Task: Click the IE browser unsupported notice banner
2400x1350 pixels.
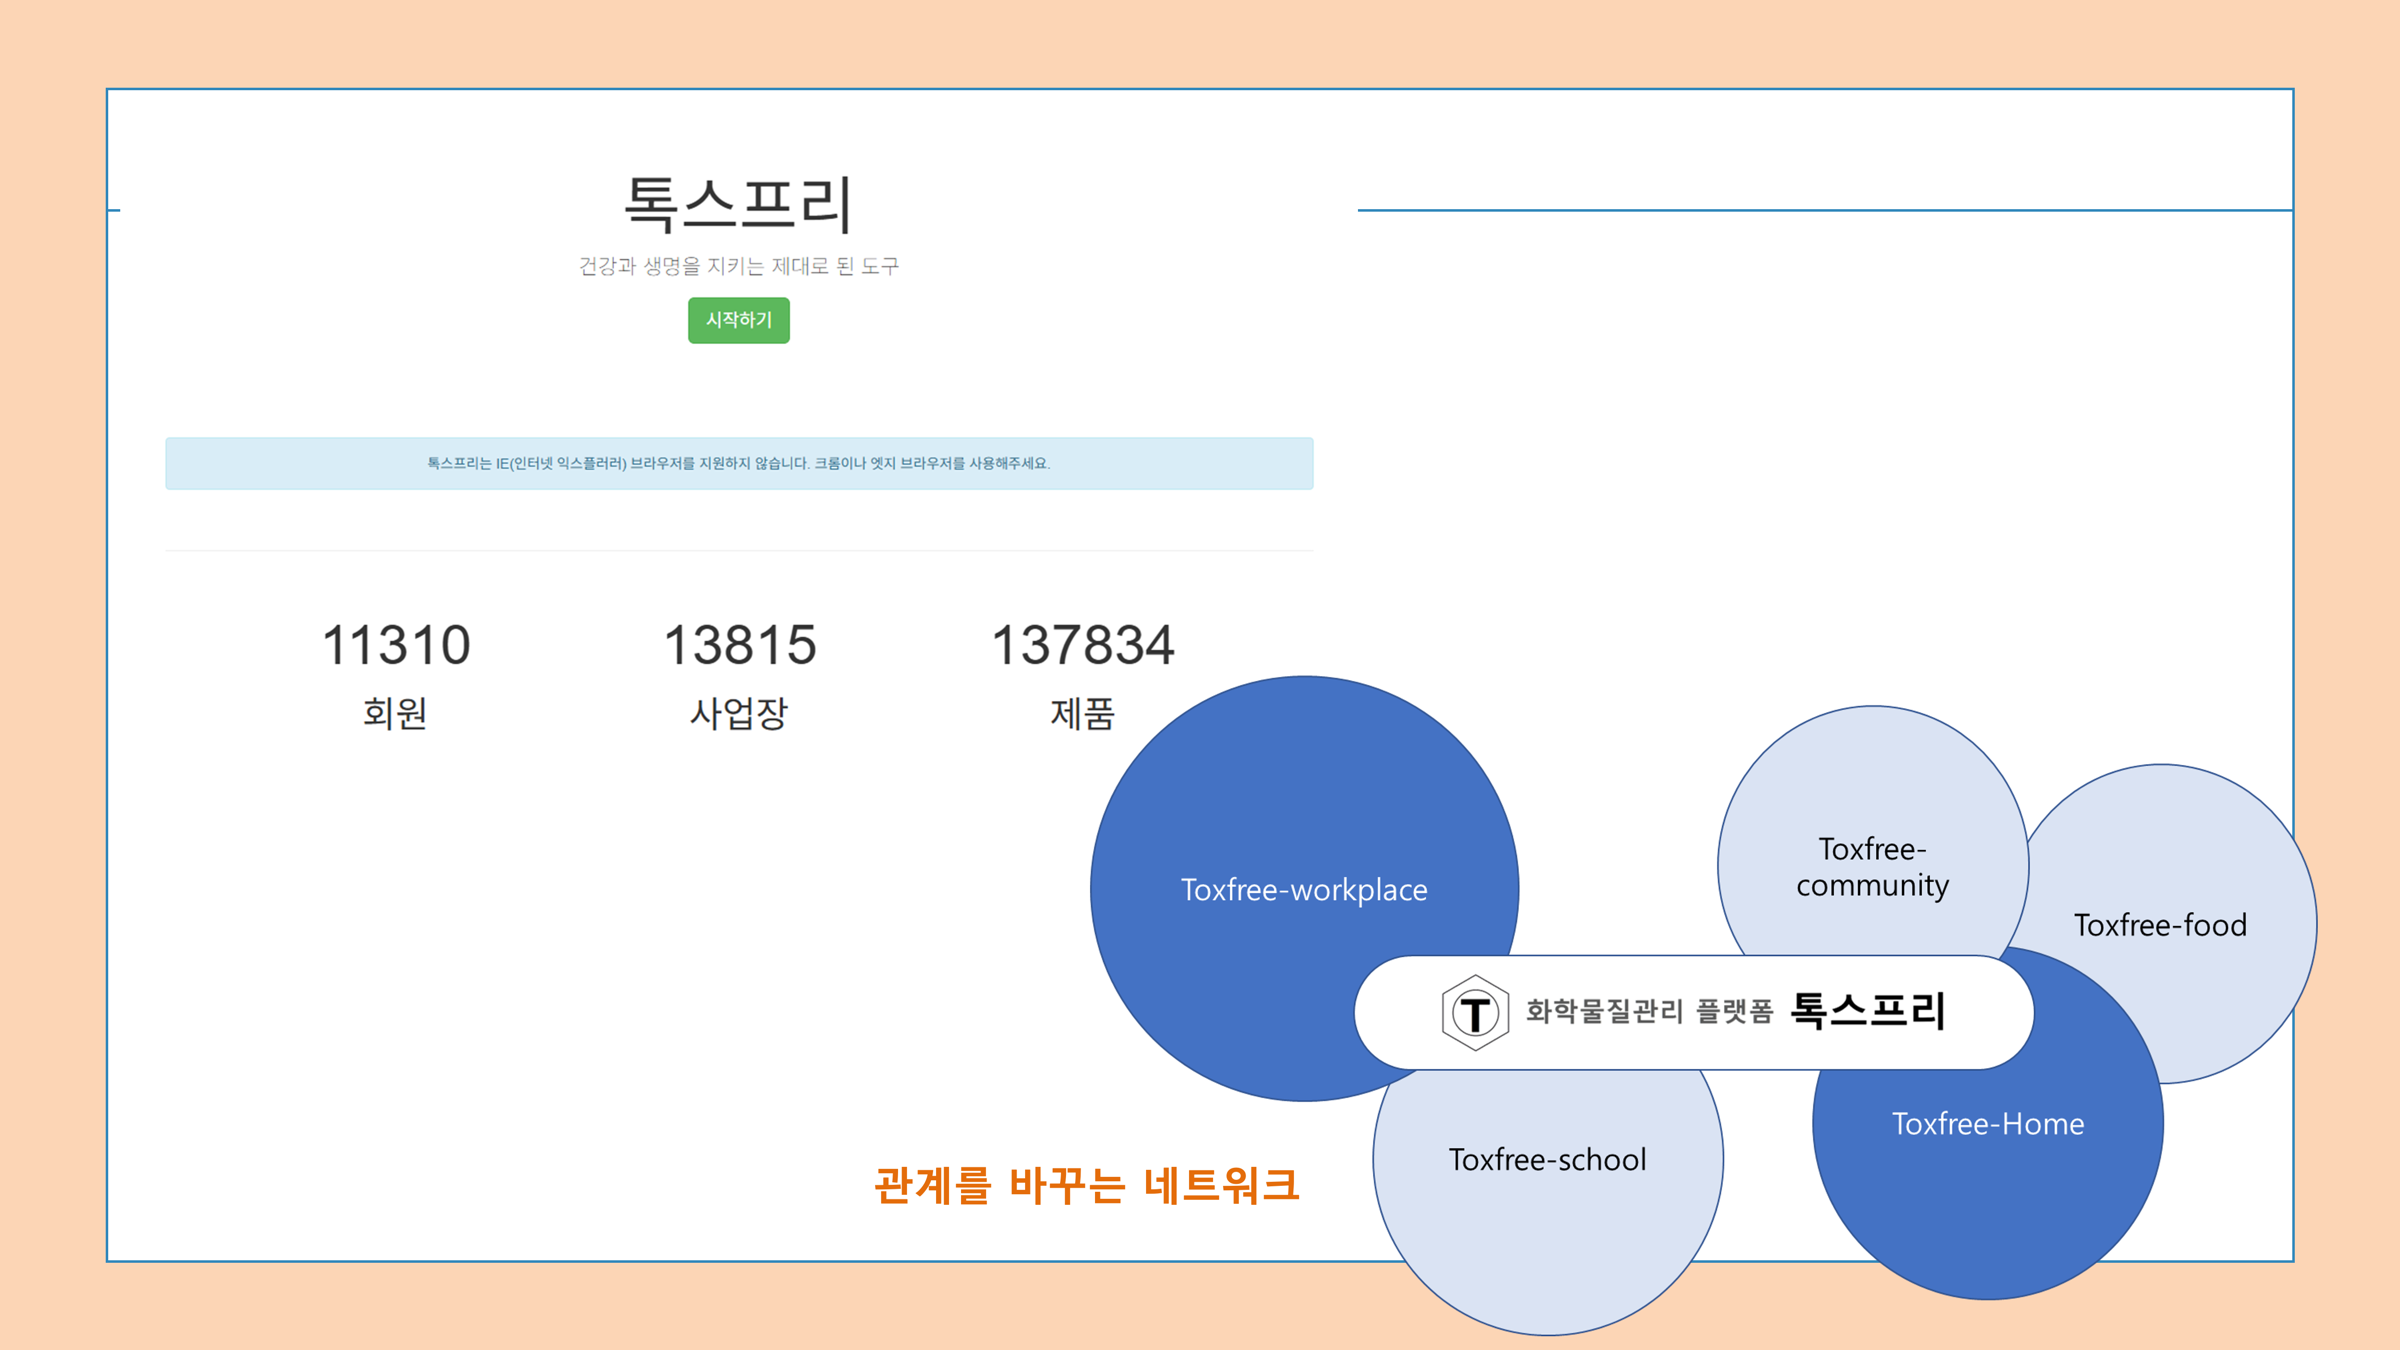Action: point(739,463)
